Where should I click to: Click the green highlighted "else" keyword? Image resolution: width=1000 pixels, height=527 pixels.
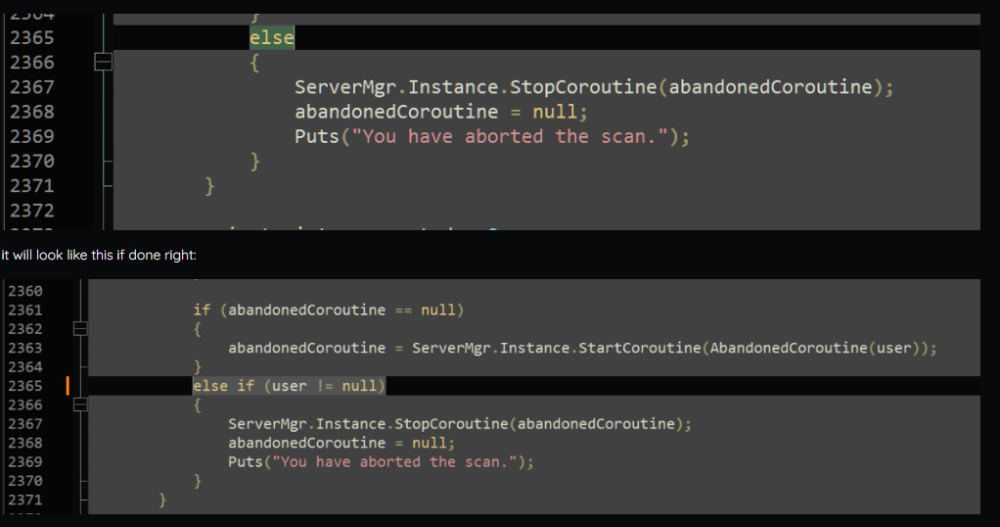click(x=271, y=38)
